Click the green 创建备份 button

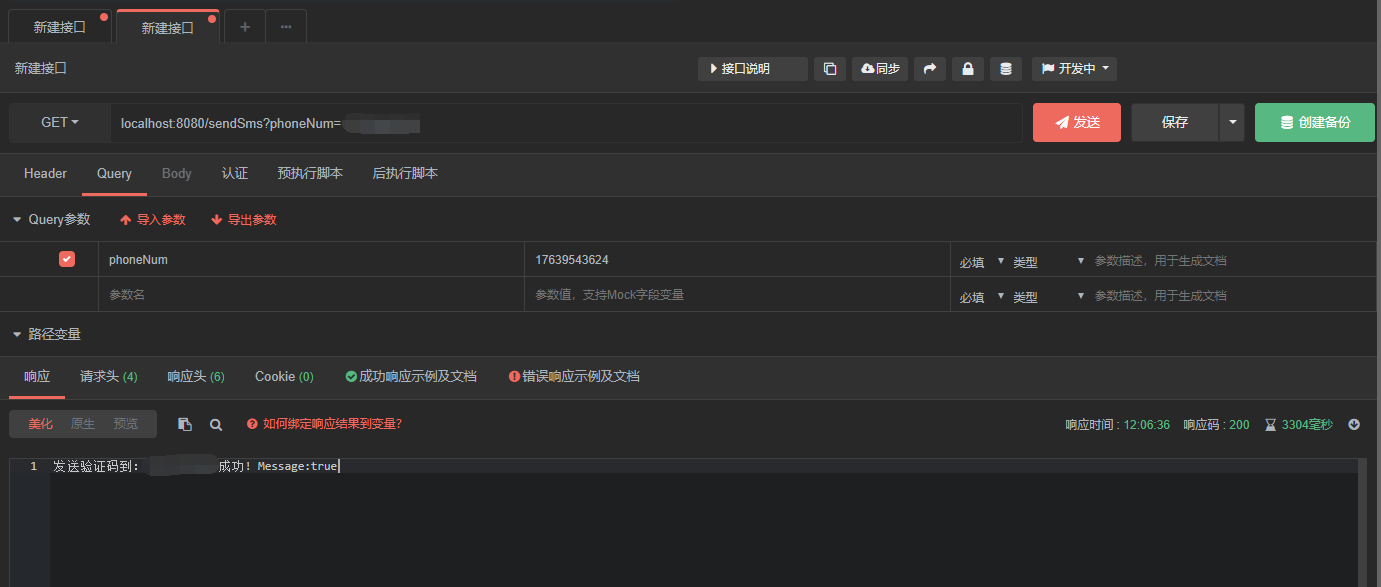[1315, 122]
